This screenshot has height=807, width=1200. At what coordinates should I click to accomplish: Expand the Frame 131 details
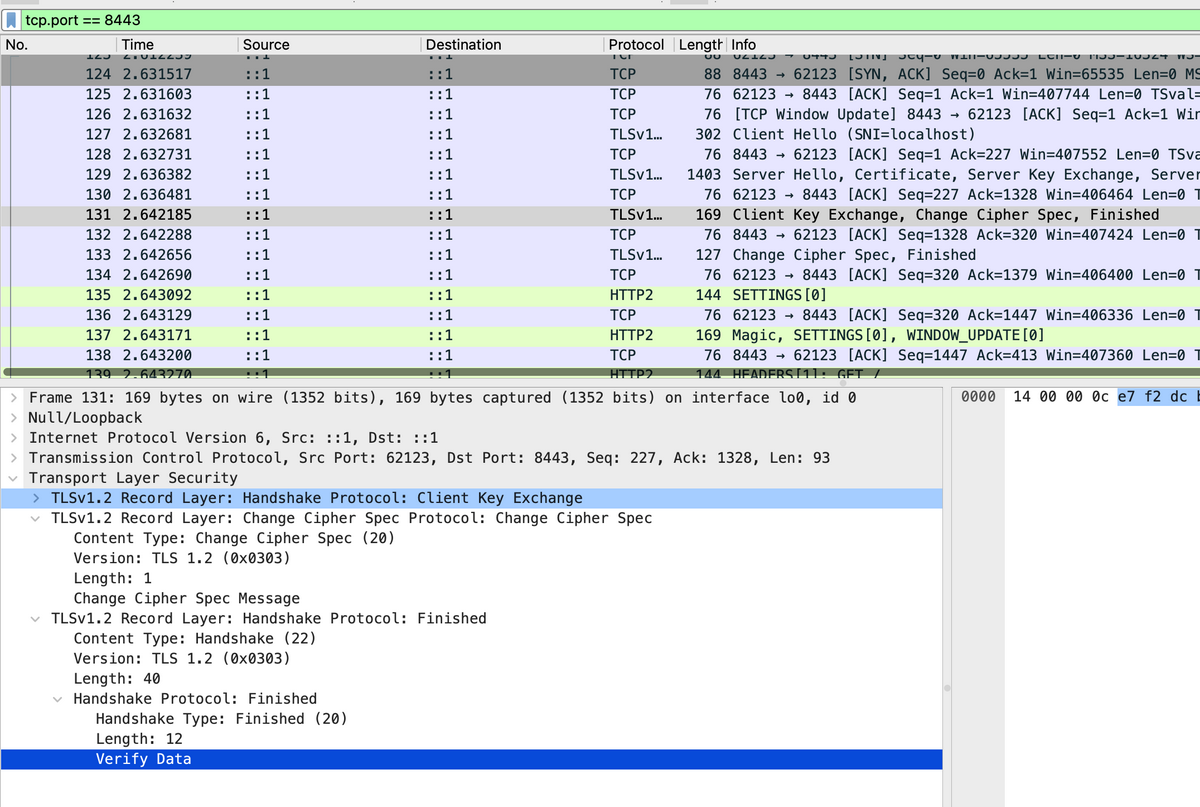14,397
